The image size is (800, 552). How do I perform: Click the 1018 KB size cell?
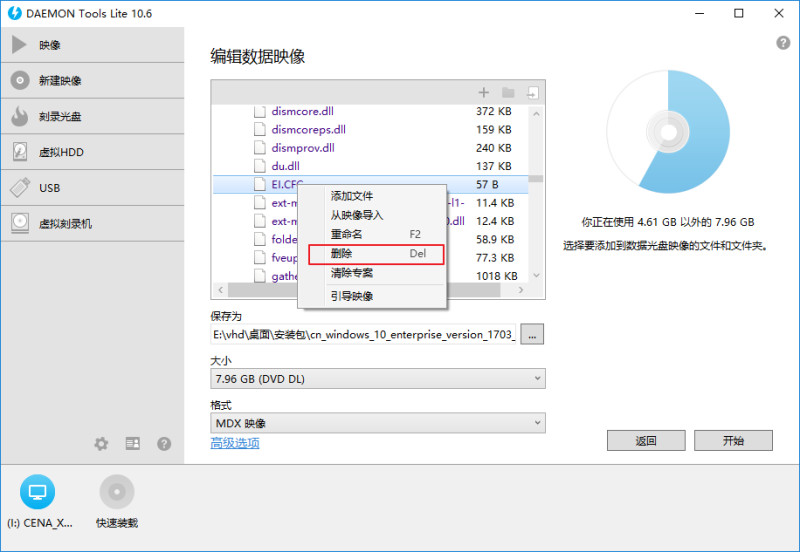tap(497, 276)
